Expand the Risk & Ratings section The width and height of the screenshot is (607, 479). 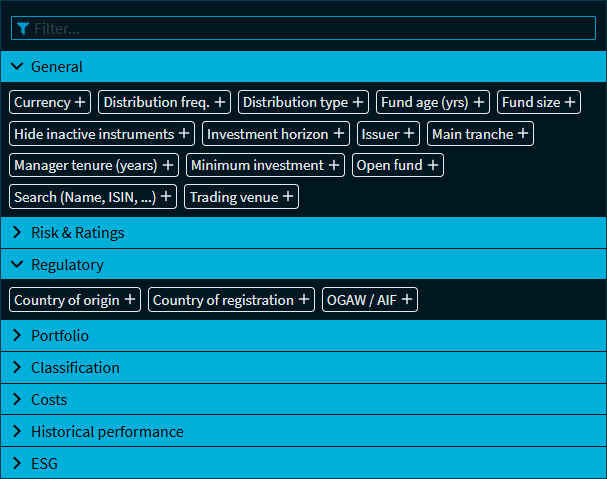pyautogui.click(x=17, y=233)
